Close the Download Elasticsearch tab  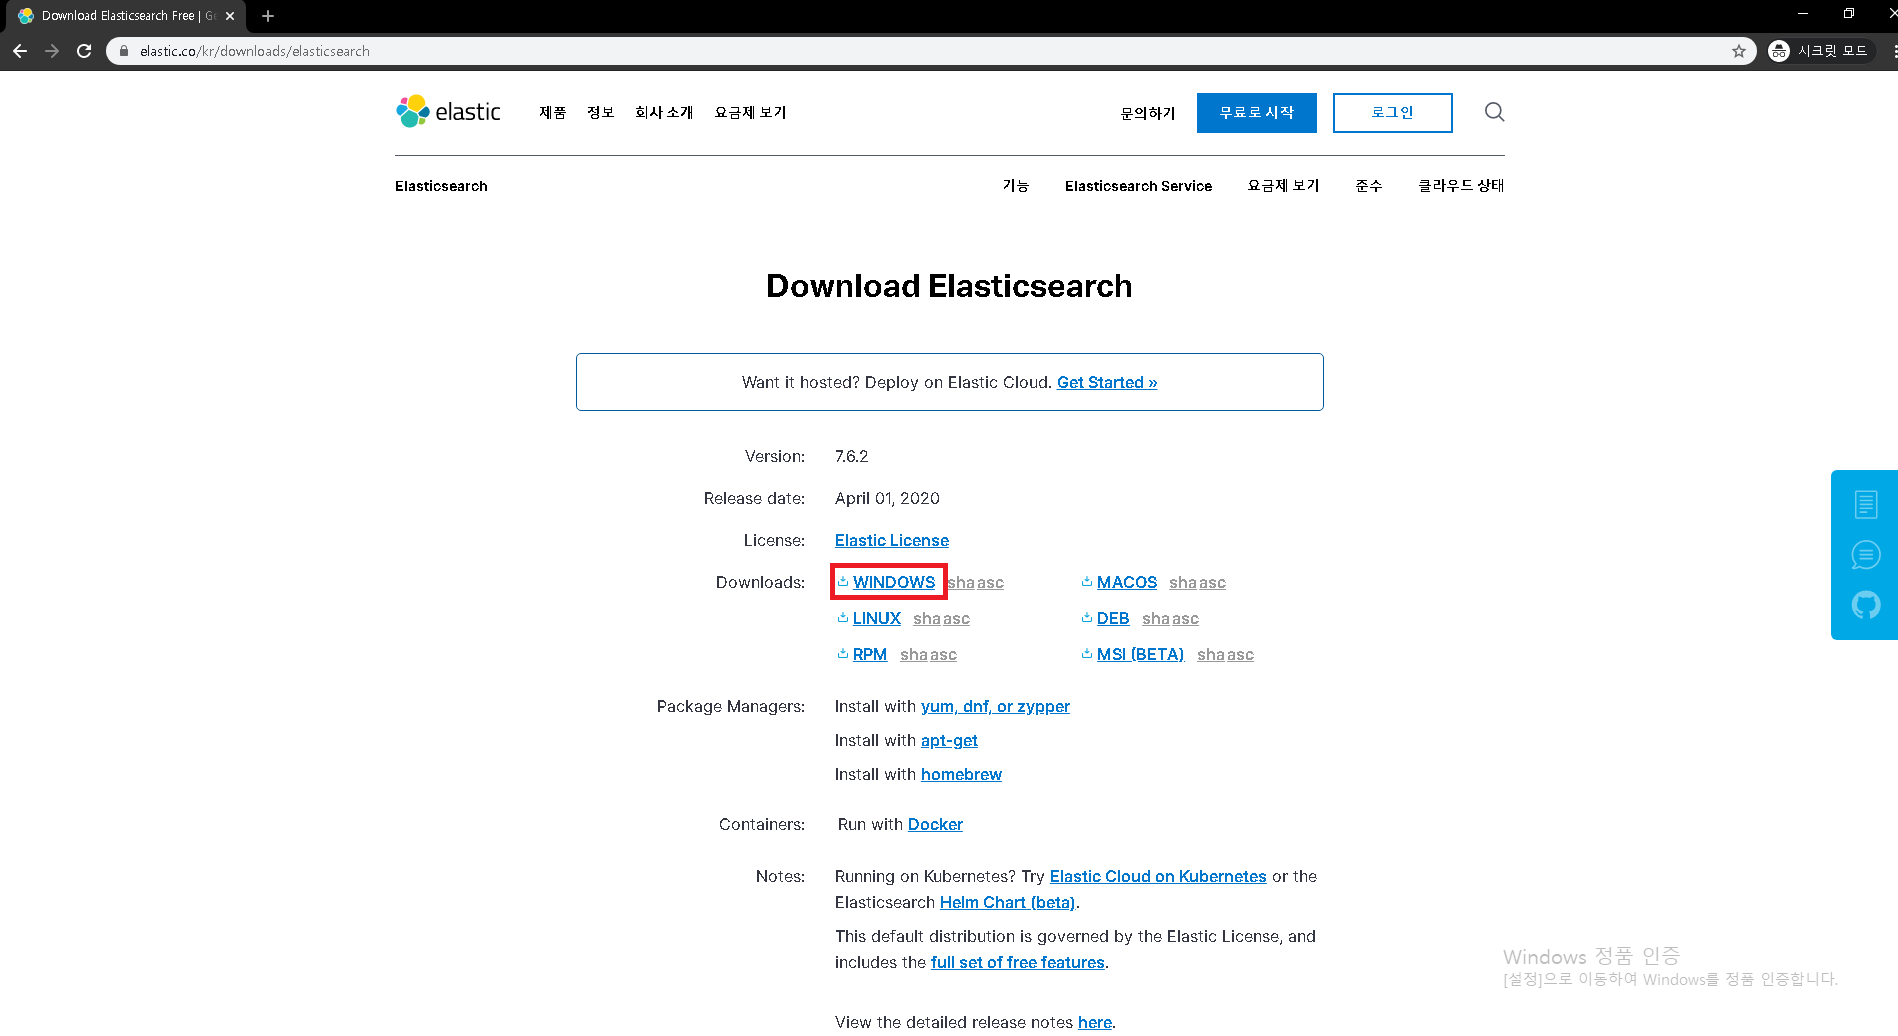pos(230,16)
